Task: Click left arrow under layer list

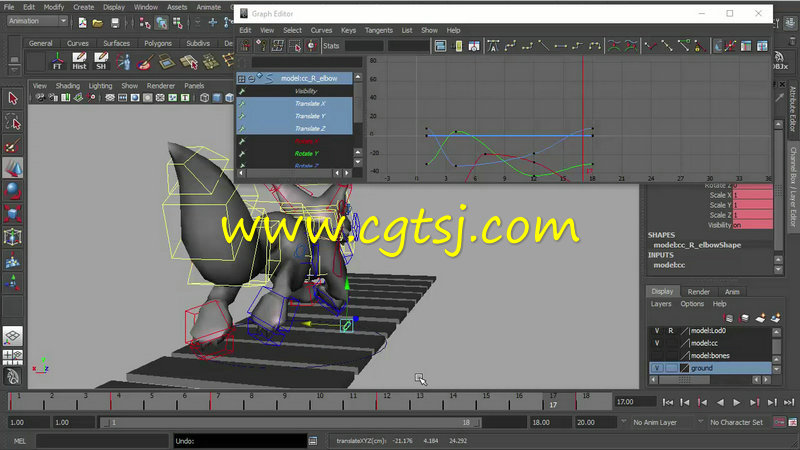Action: click(x=654, y=380)
